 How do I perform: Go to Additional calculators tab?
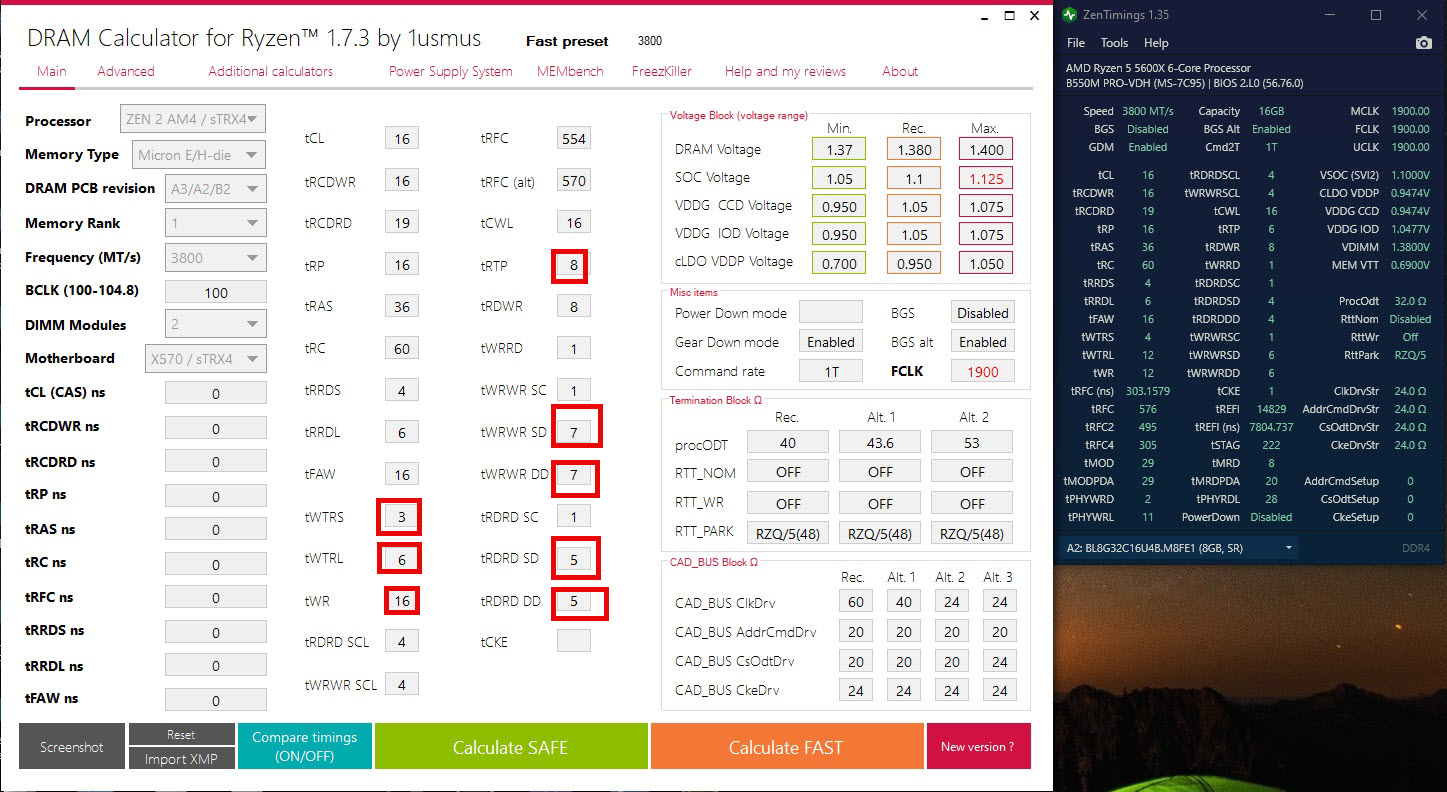[x=271, y=71]
